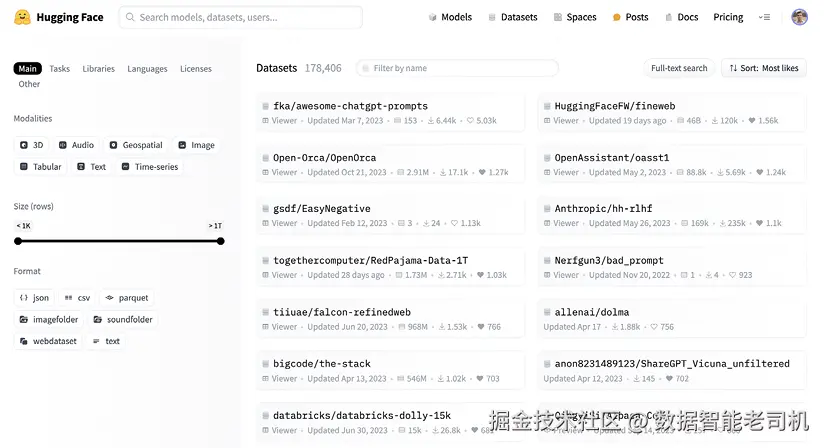The image size is (824, 448).
Task: Open the allenai/dolma dataset card
Action: [x=672, y=319]
